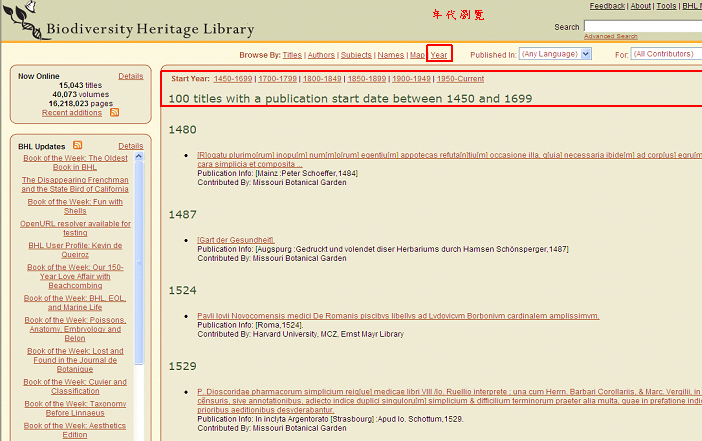Open the Recent additions link

tap(72, 113)
